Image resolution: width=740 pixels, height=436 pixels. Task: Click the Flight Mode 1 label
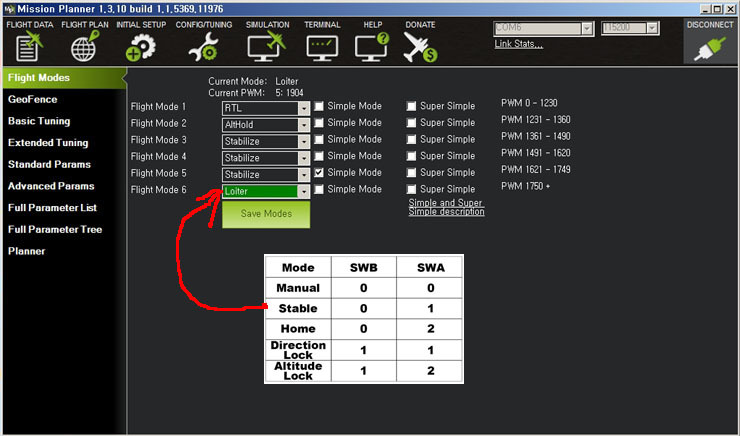coord(159,107)
